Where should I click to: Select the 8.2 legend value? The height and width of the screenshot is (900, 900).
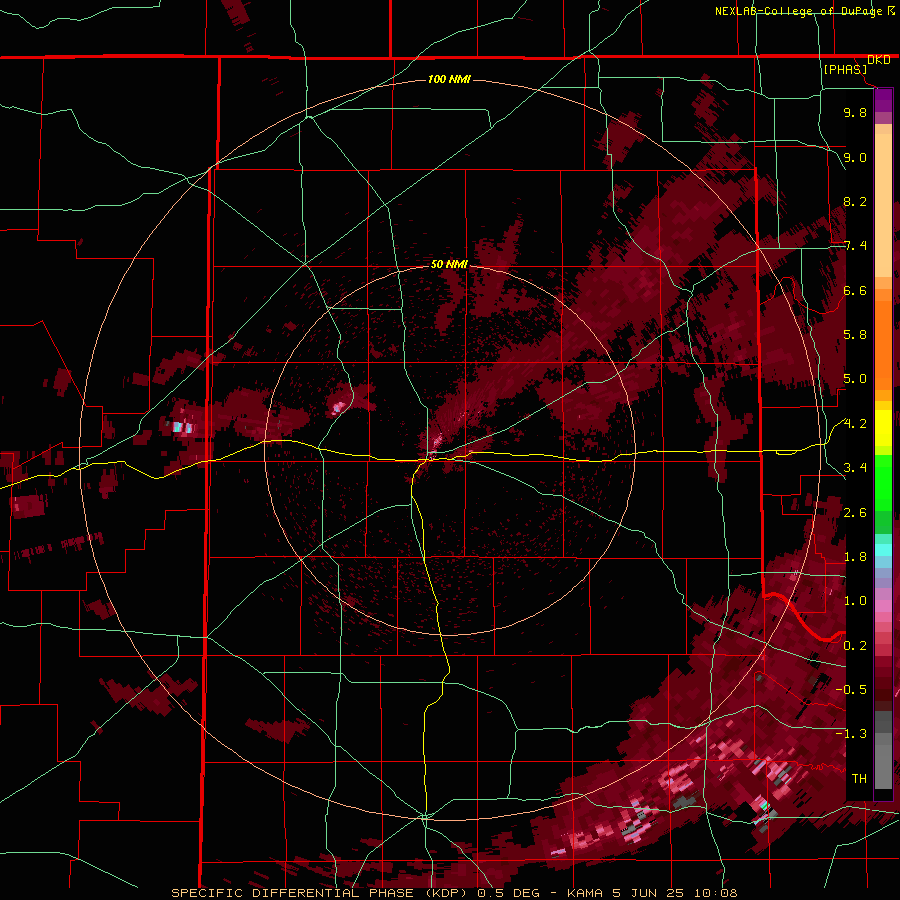tap(855, 201)
